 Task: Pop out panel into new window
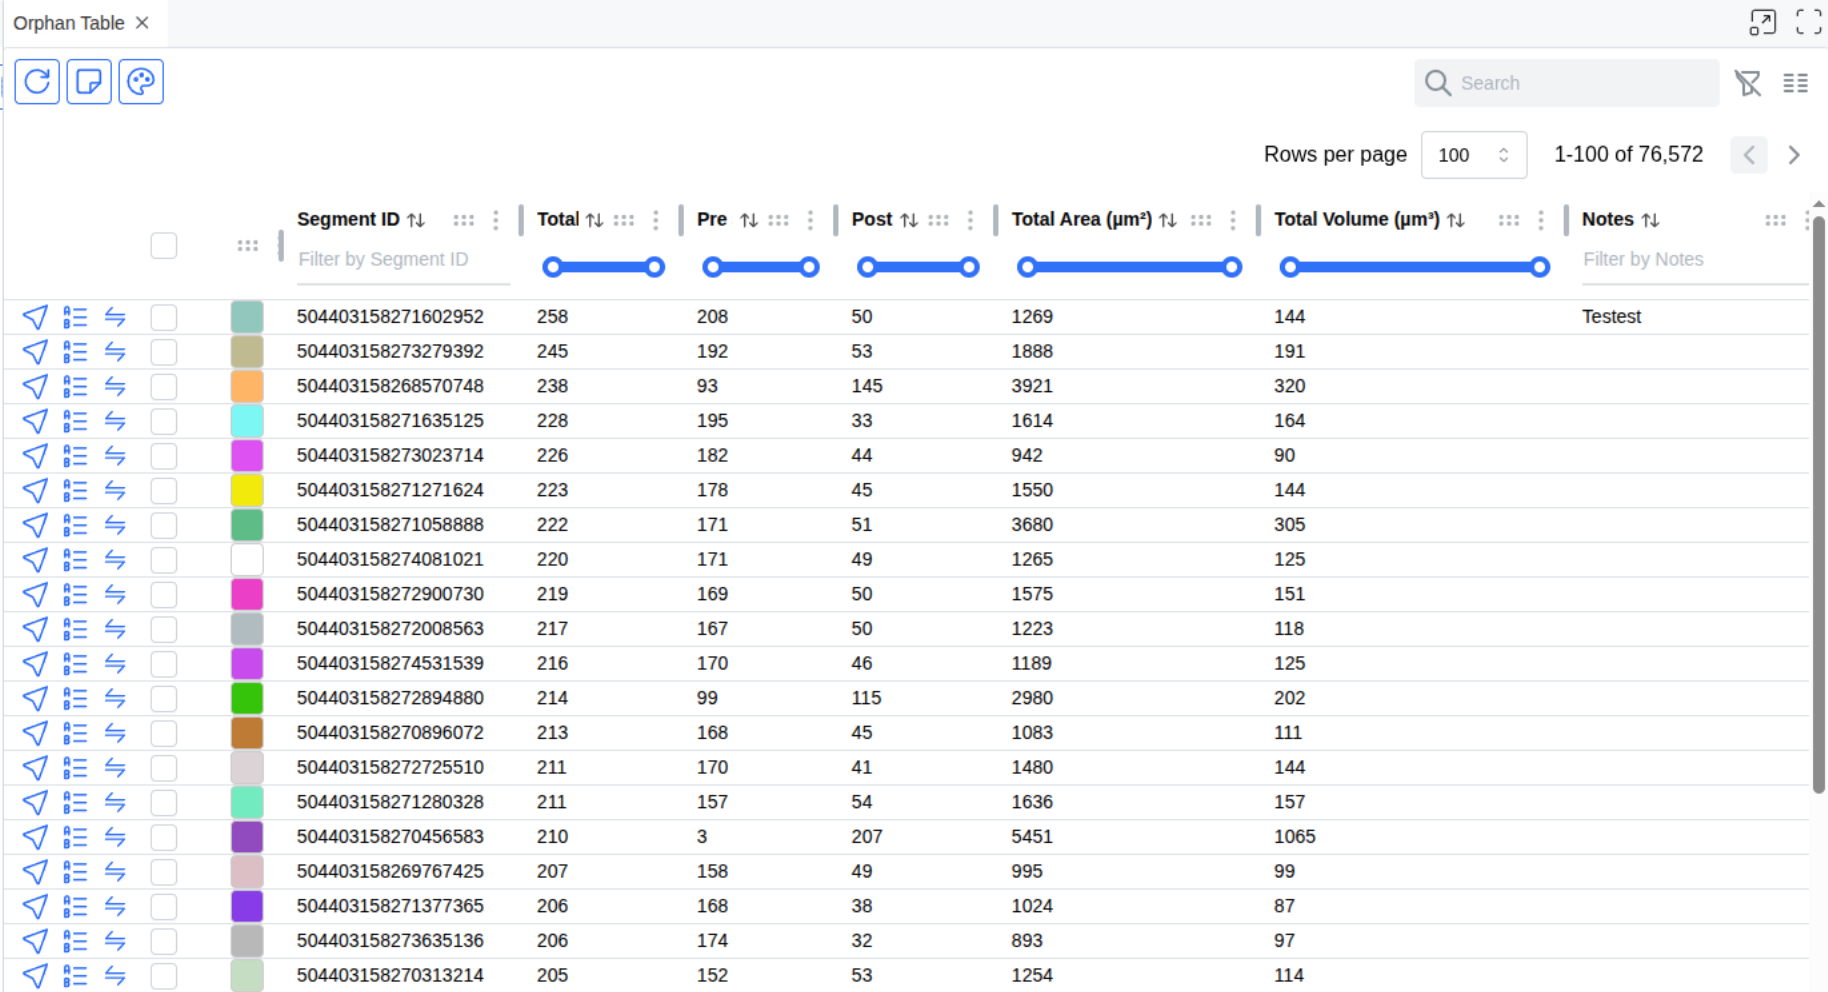click(1763, 22)
